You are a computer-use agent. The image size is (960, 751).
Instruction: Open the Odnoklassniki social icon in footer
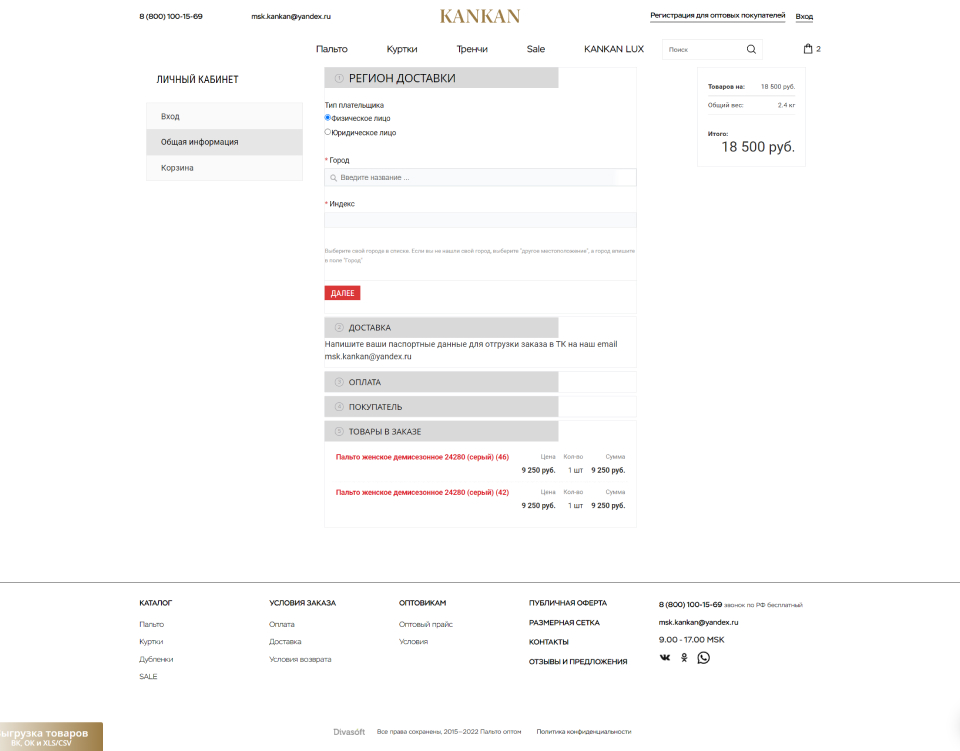(x=684, y=657)
